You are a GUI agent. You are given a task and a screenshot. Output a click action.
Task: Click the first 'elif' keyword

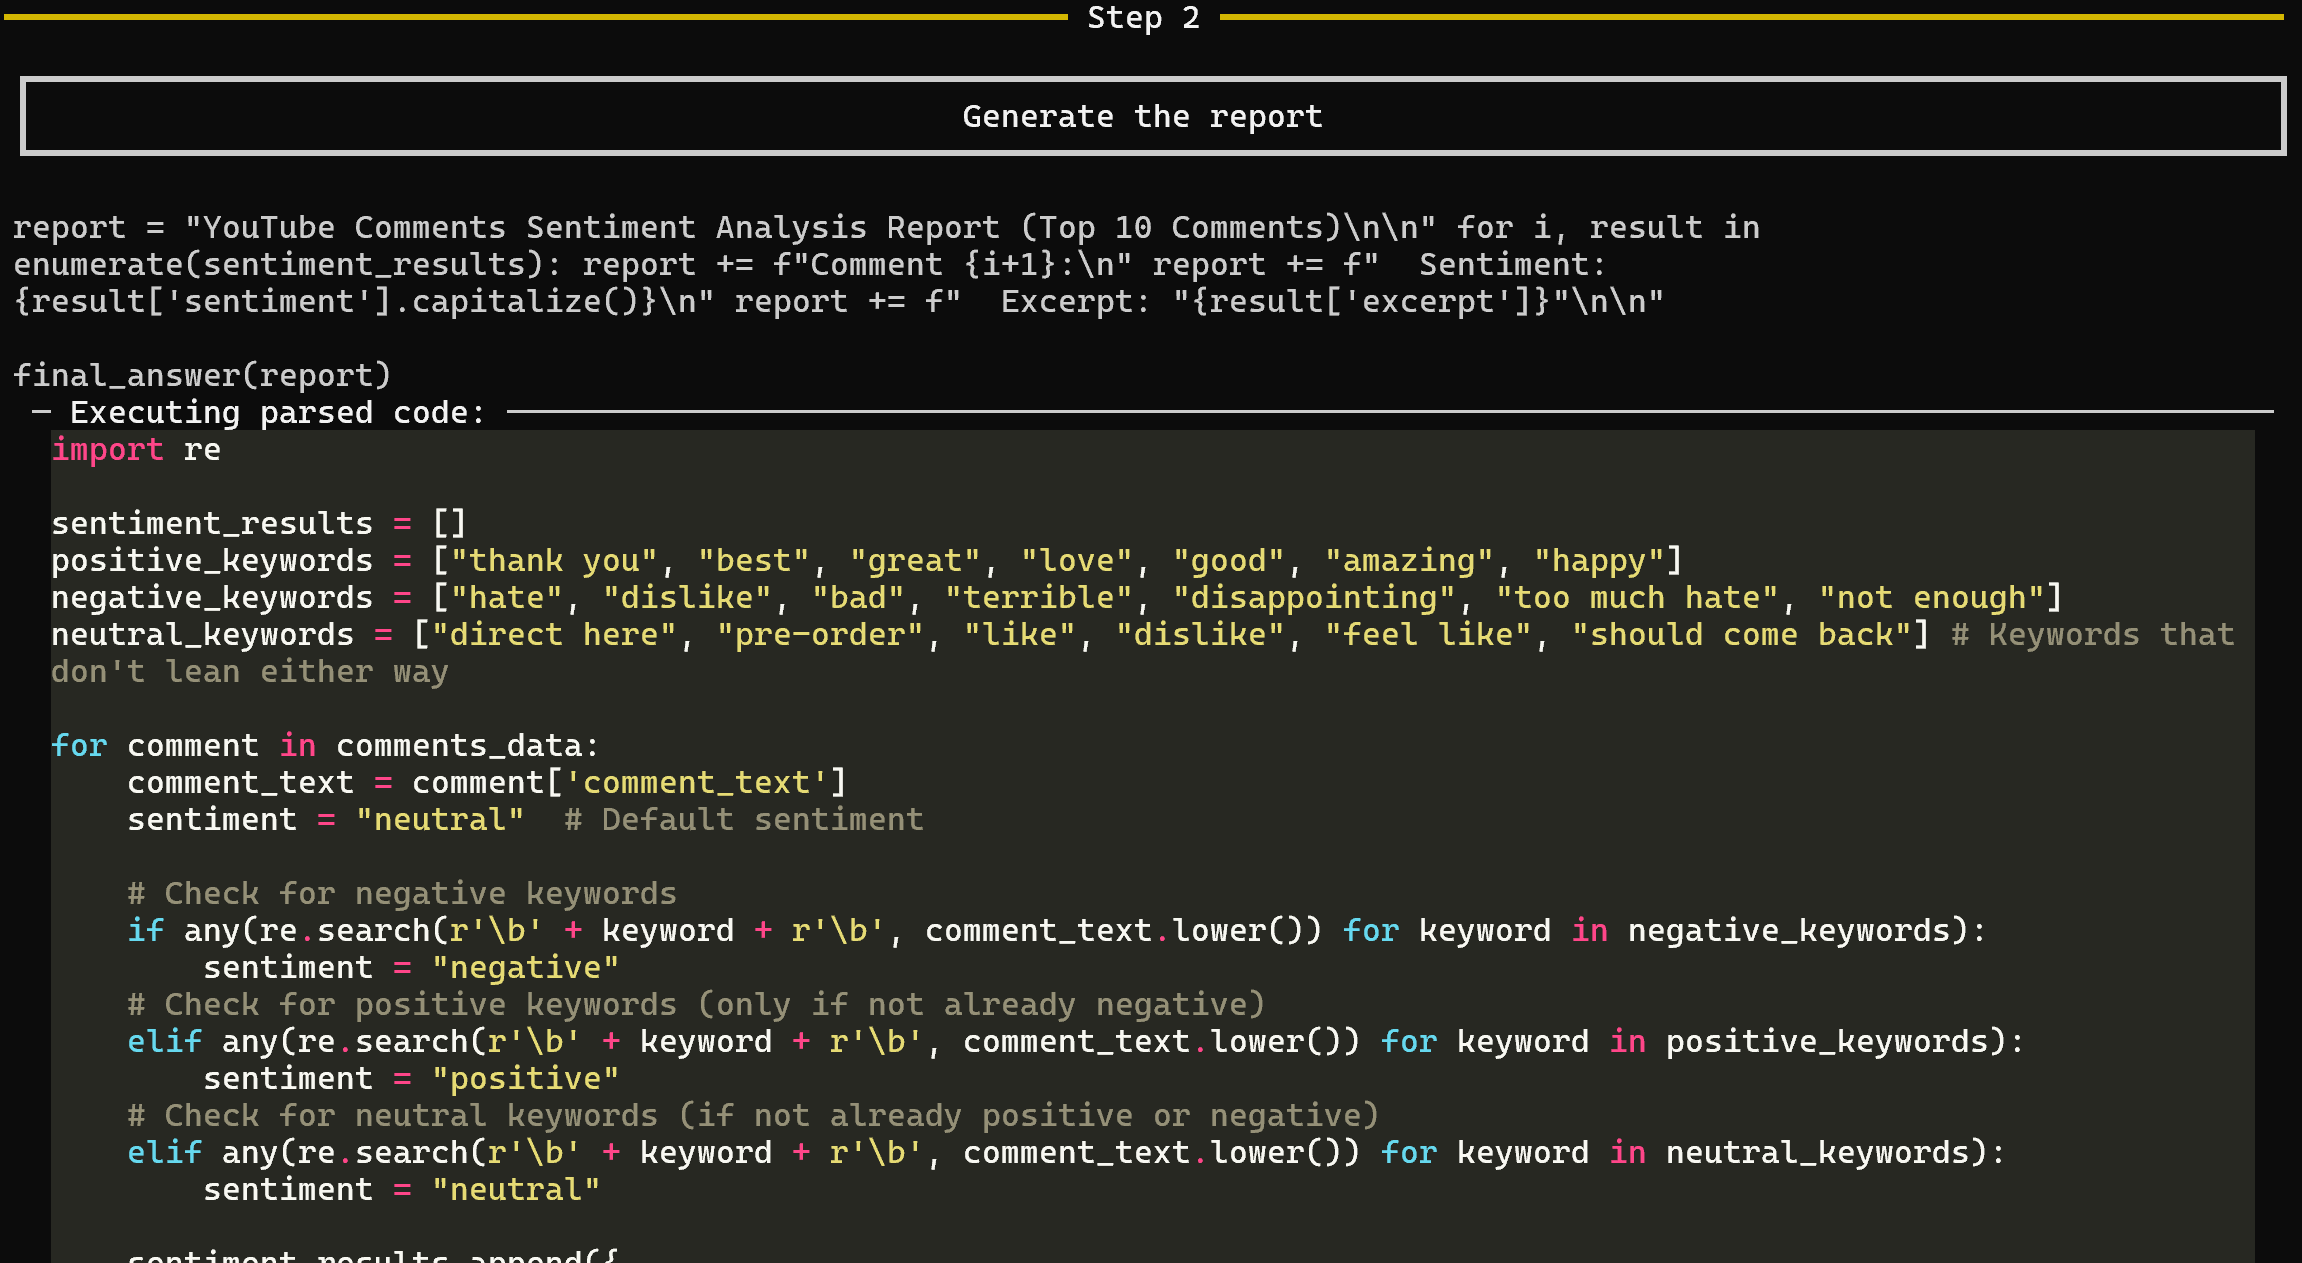point(164,1041)
